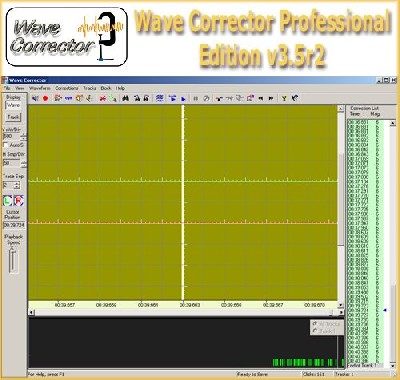Click the down arrow of the Correction List scrollbar
The width and height of the screenshot is (400, 380).
tap(393, 366)
